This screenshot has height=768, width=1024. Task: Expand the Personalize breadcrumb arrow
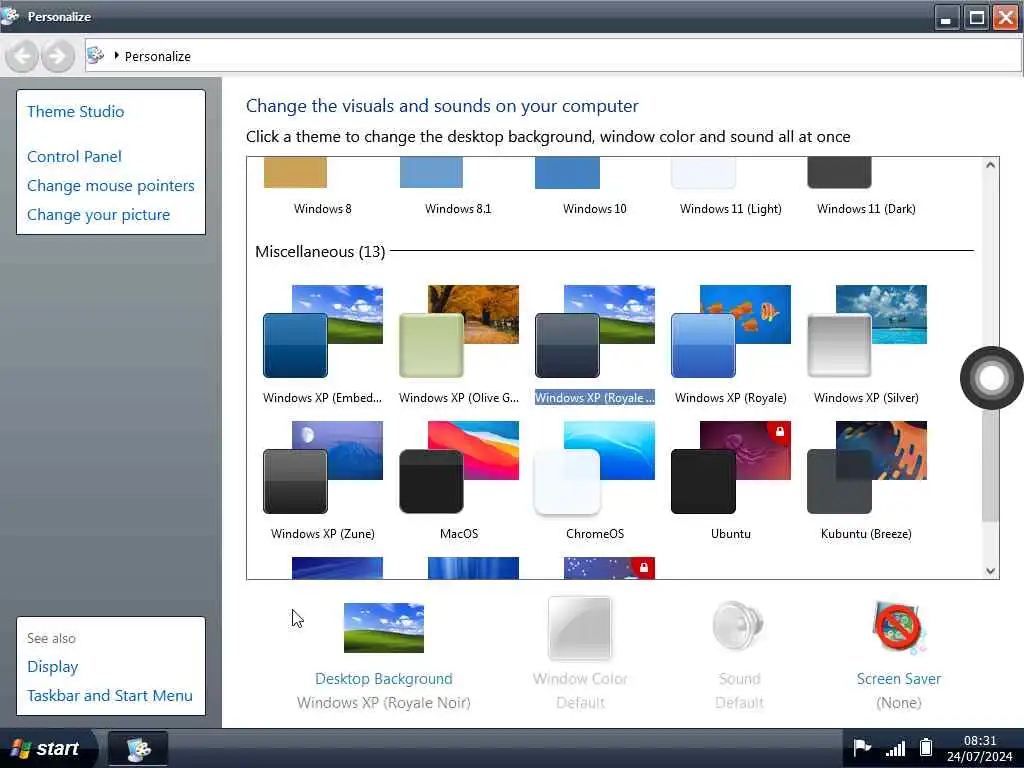click(x=116, y=56)
